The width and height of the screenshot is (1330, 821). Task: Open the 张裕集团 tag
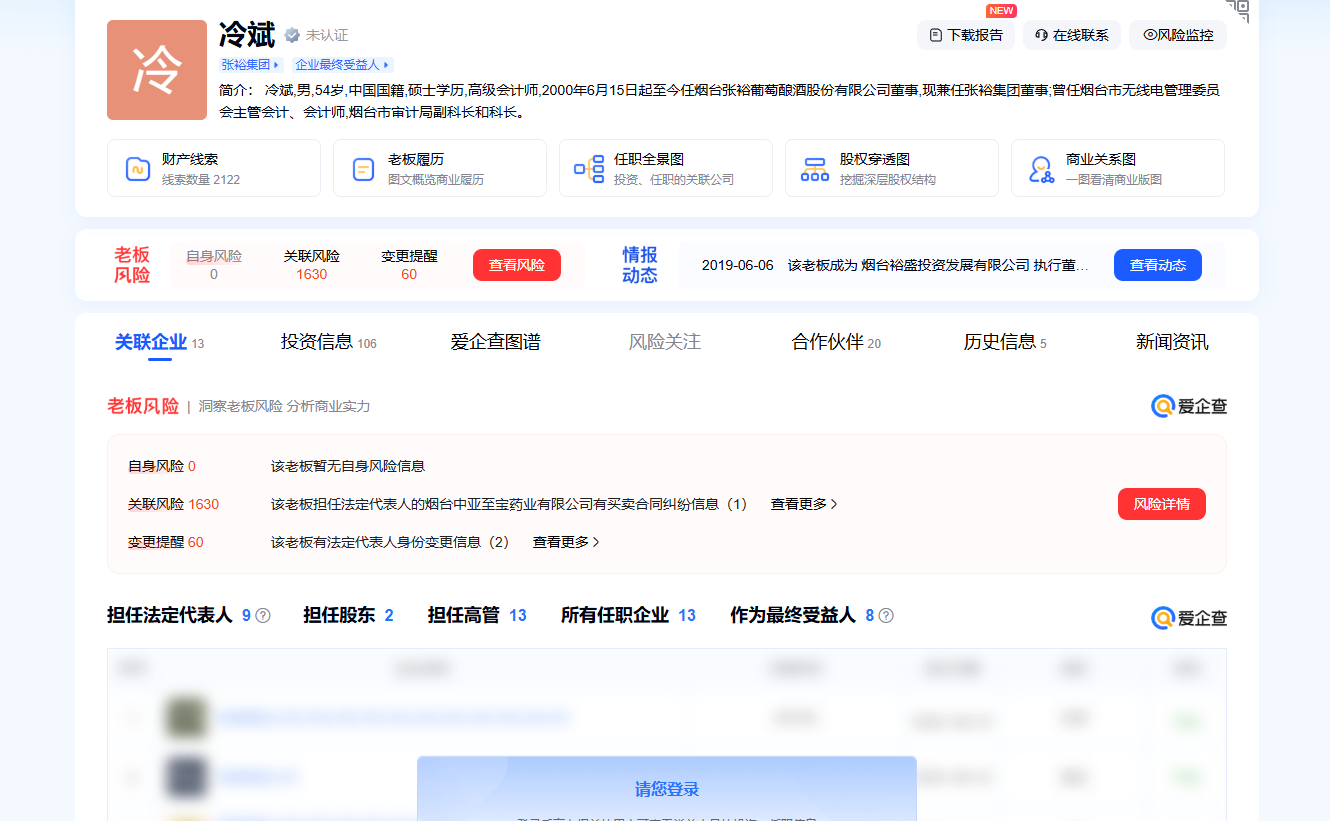252,64
